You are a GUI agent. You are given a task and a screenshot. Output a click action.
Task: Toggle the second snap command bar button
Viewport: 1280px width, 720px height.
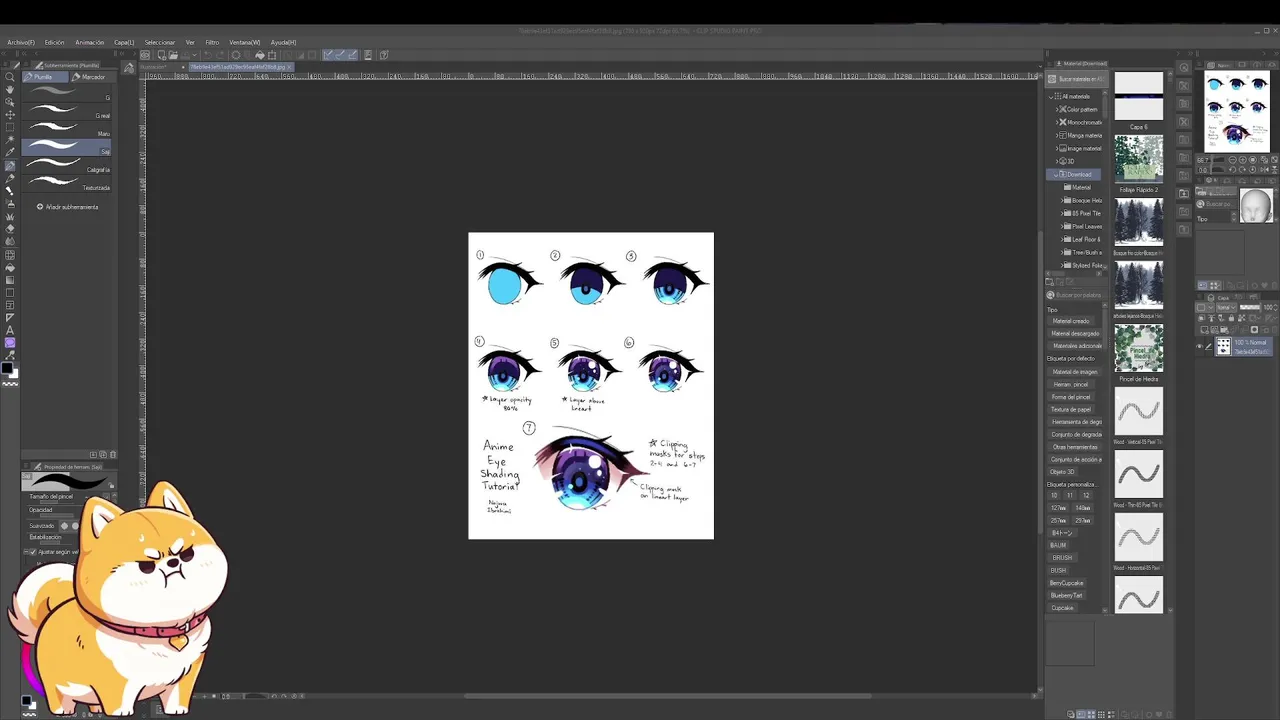coord(340,55)
